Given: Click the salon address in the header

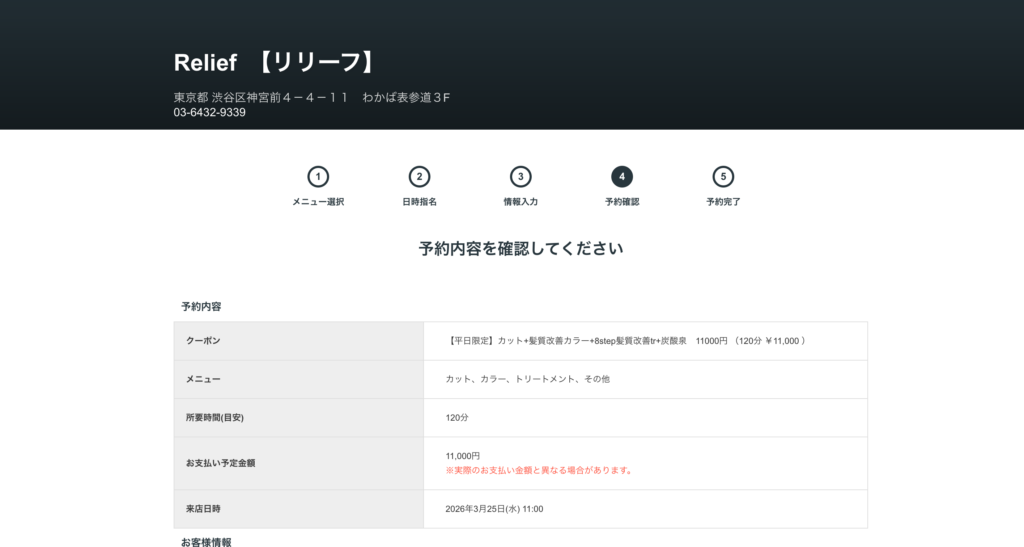Looking at the screenshot, I should coord(312,97).
